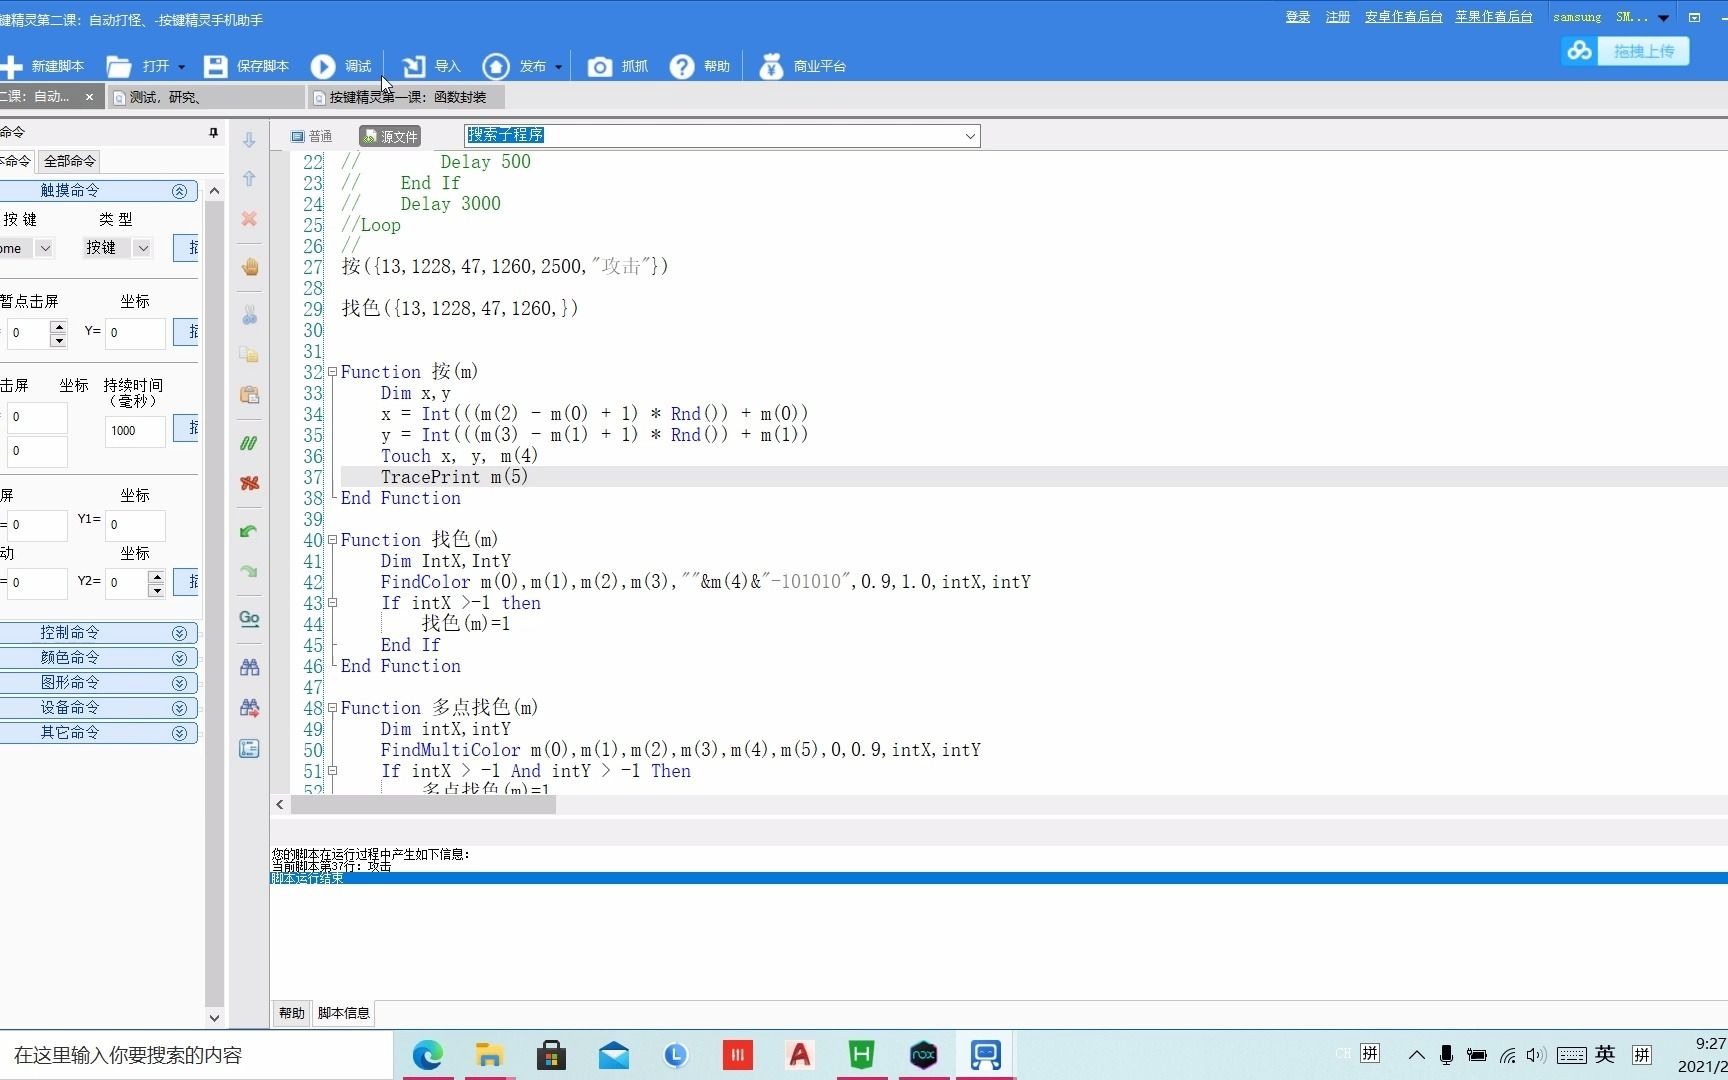Switch to the 普通 view tab
The image size is (1728, 1080).
pos(311,136)
